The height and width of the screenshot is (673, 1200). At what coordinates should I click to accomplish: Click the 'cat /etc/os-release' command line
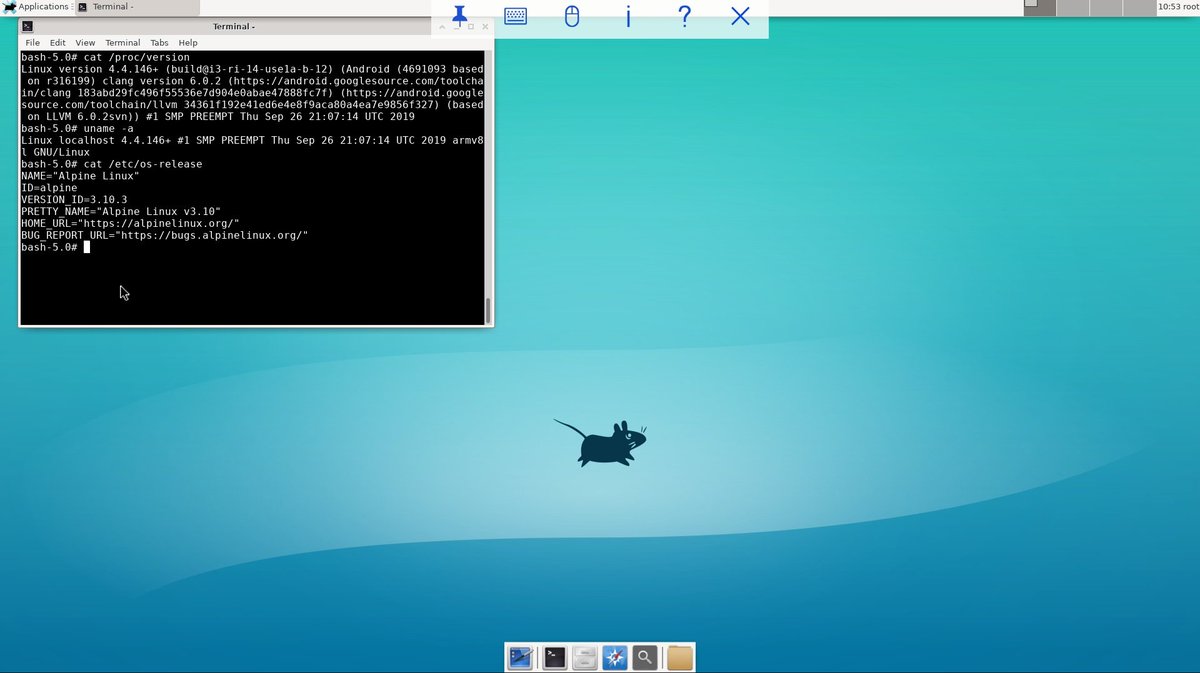(x=111, y=164)
